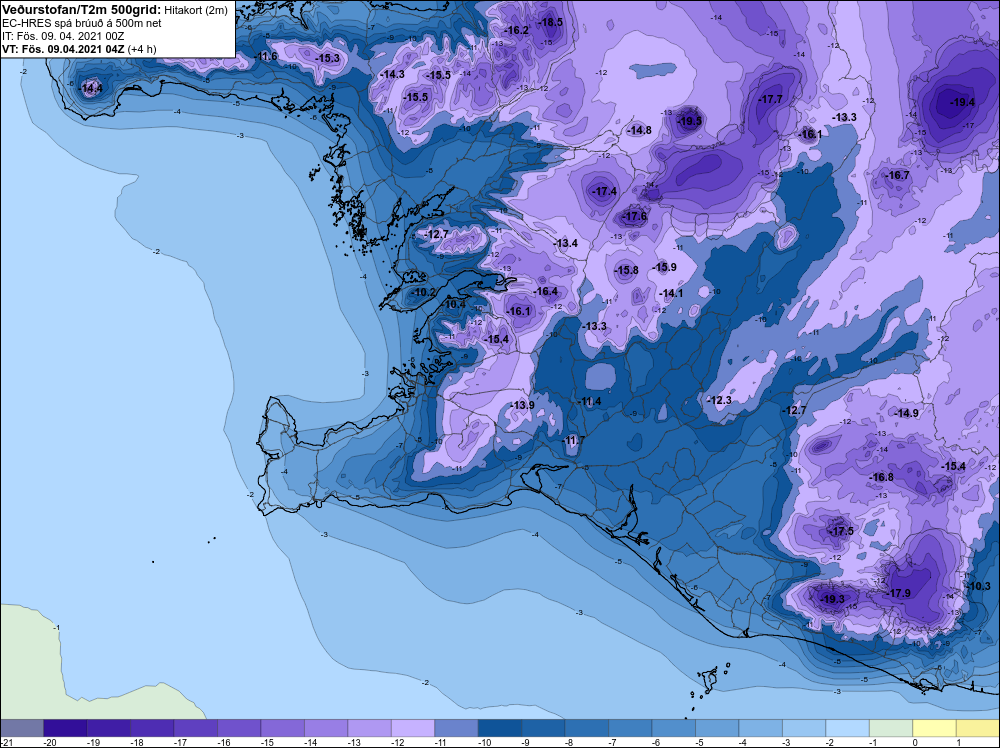Choose the legend swatch between -5 and -4

(717, 728)
